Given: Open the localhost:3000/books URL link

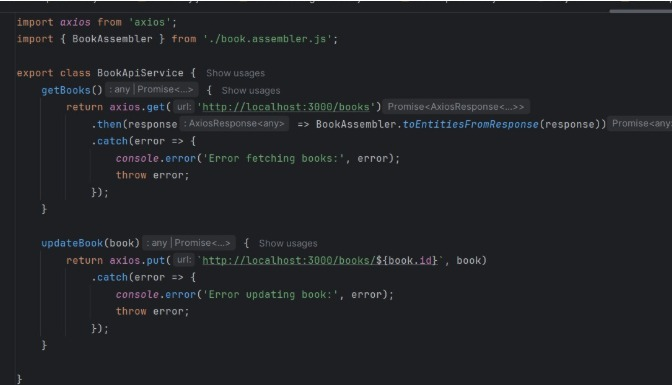Looking at the screenshot, I should click(286, 107).
